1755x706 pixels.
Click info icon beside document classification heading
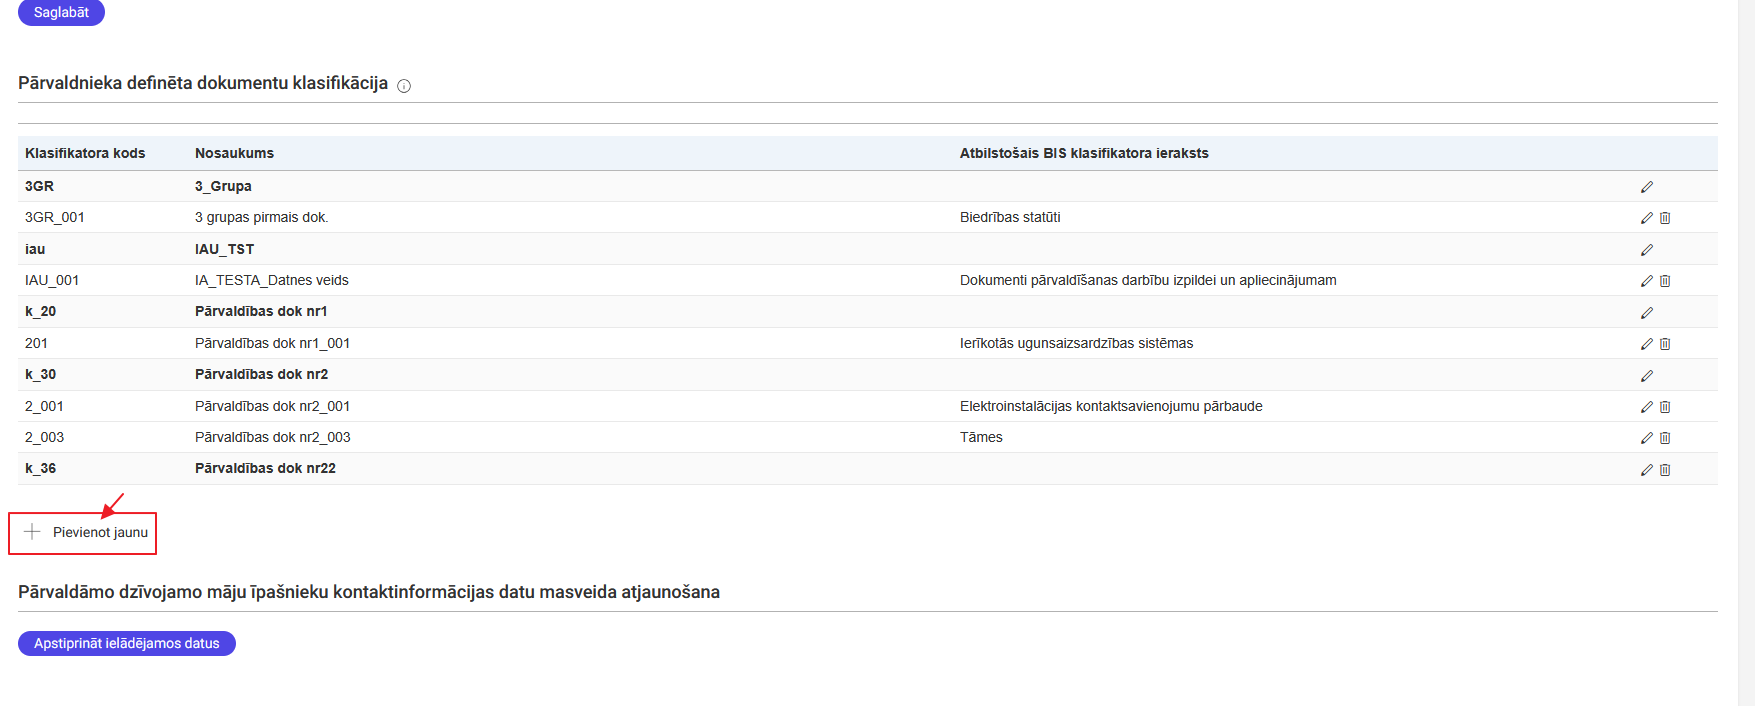coord(404,86)
